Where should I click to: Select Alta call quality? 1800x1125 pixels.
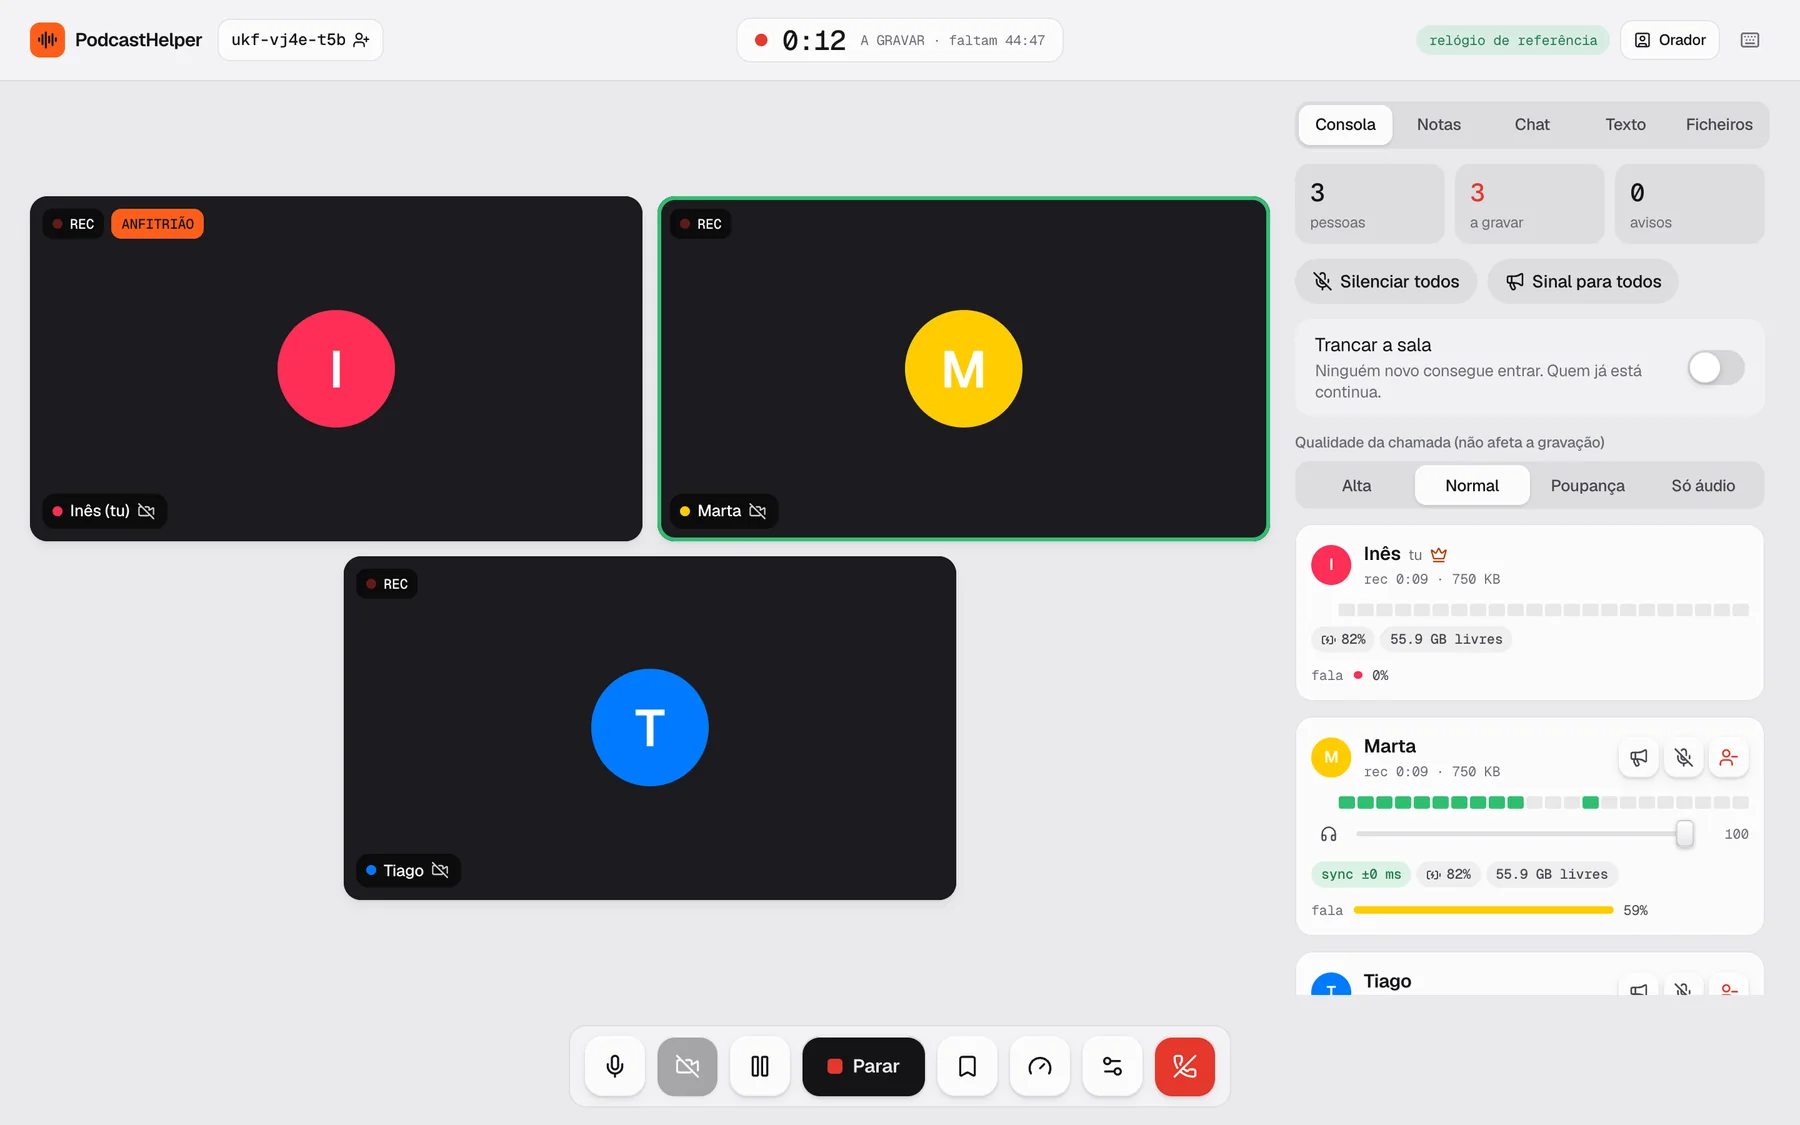(1356, 485)
